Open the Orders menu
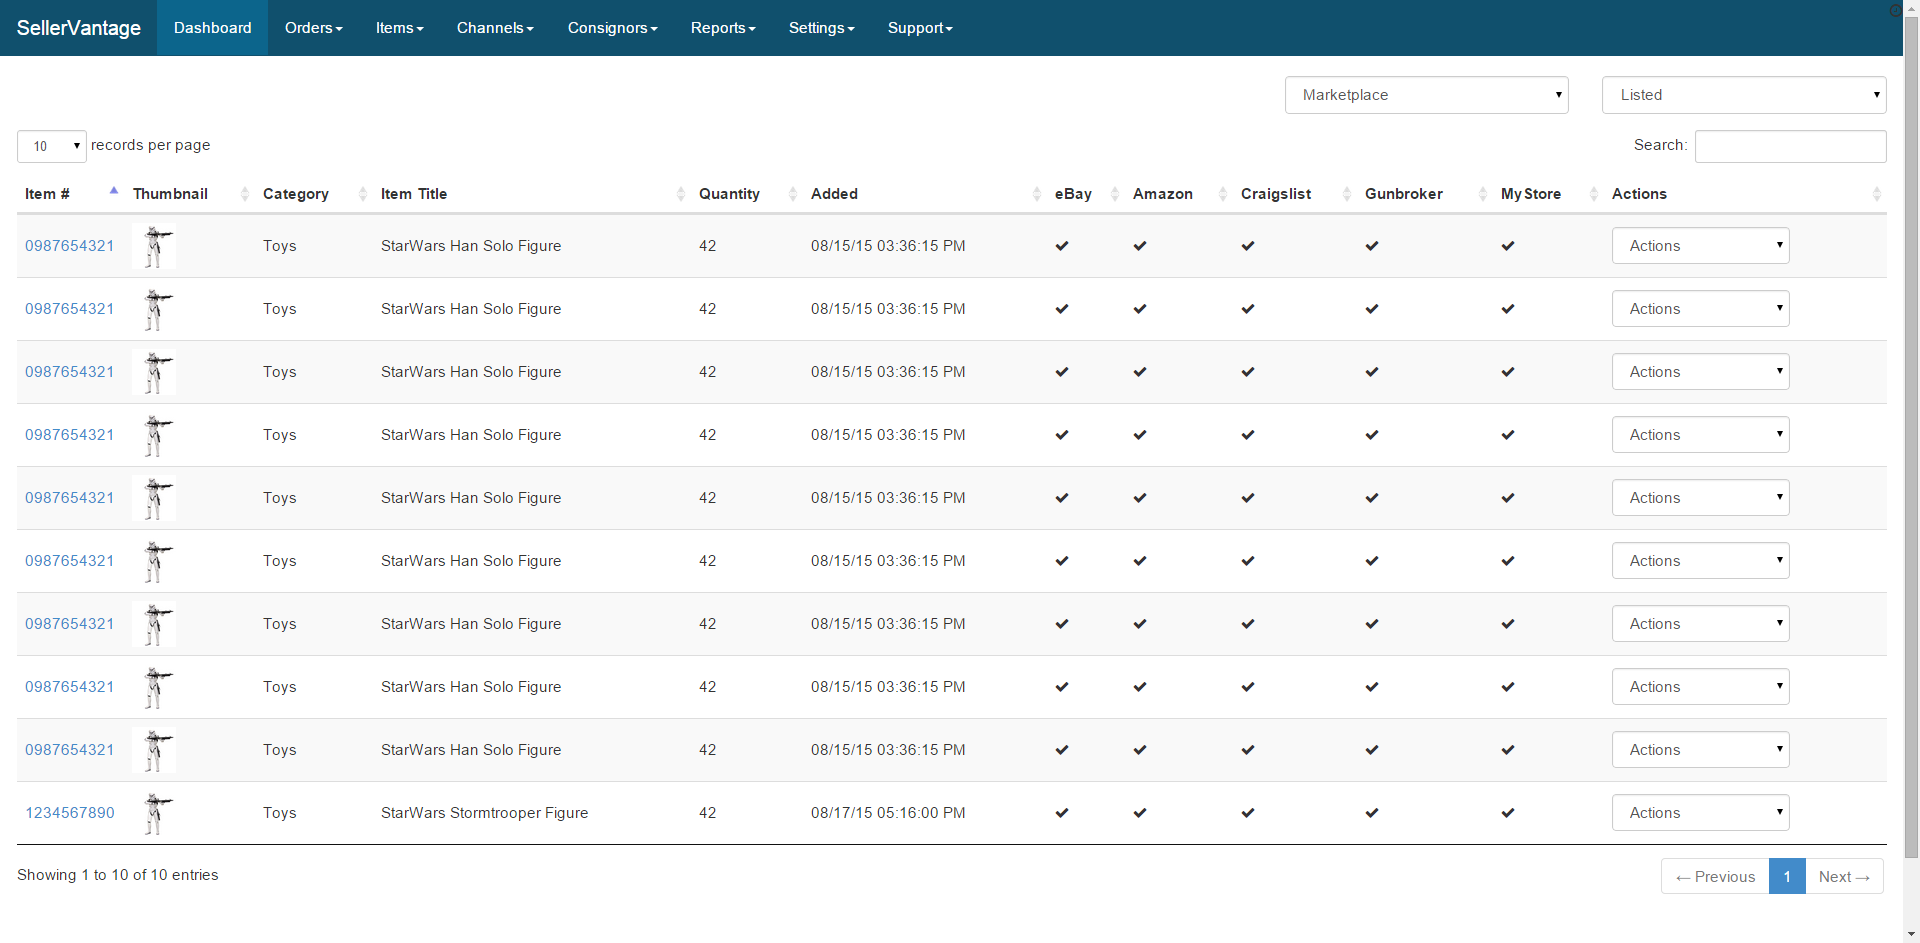This screenshot has height=943, width=1920. (313, 28)
